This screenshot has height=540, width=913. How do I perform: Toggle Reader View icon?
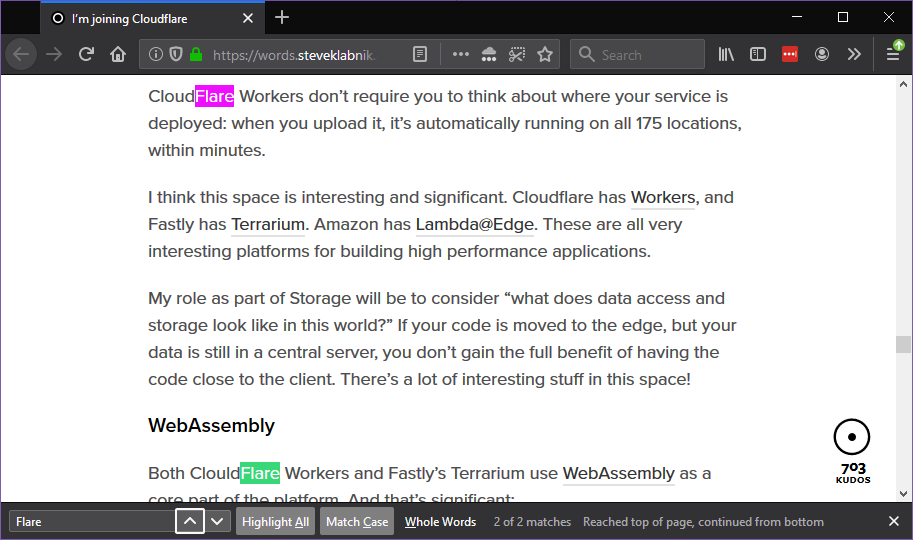click(420, 55)
